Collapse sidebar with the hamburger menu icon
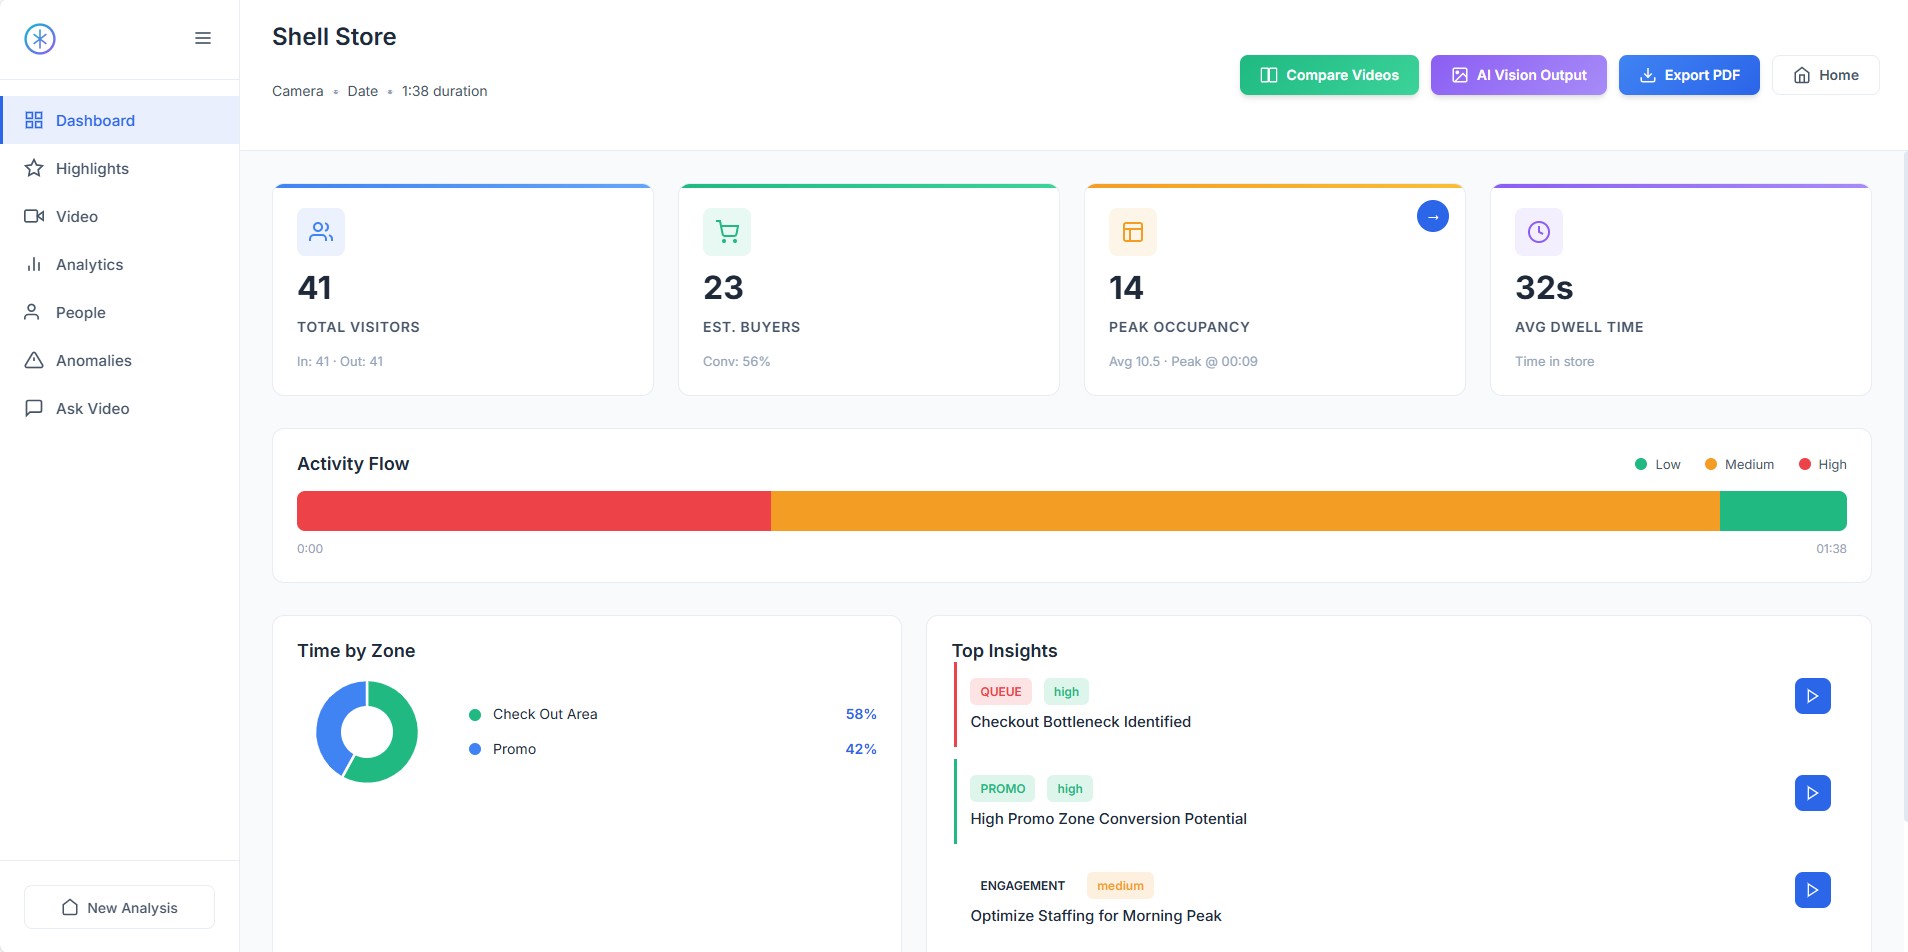This screenshot has height=952, width=1908. coord(203,39)
